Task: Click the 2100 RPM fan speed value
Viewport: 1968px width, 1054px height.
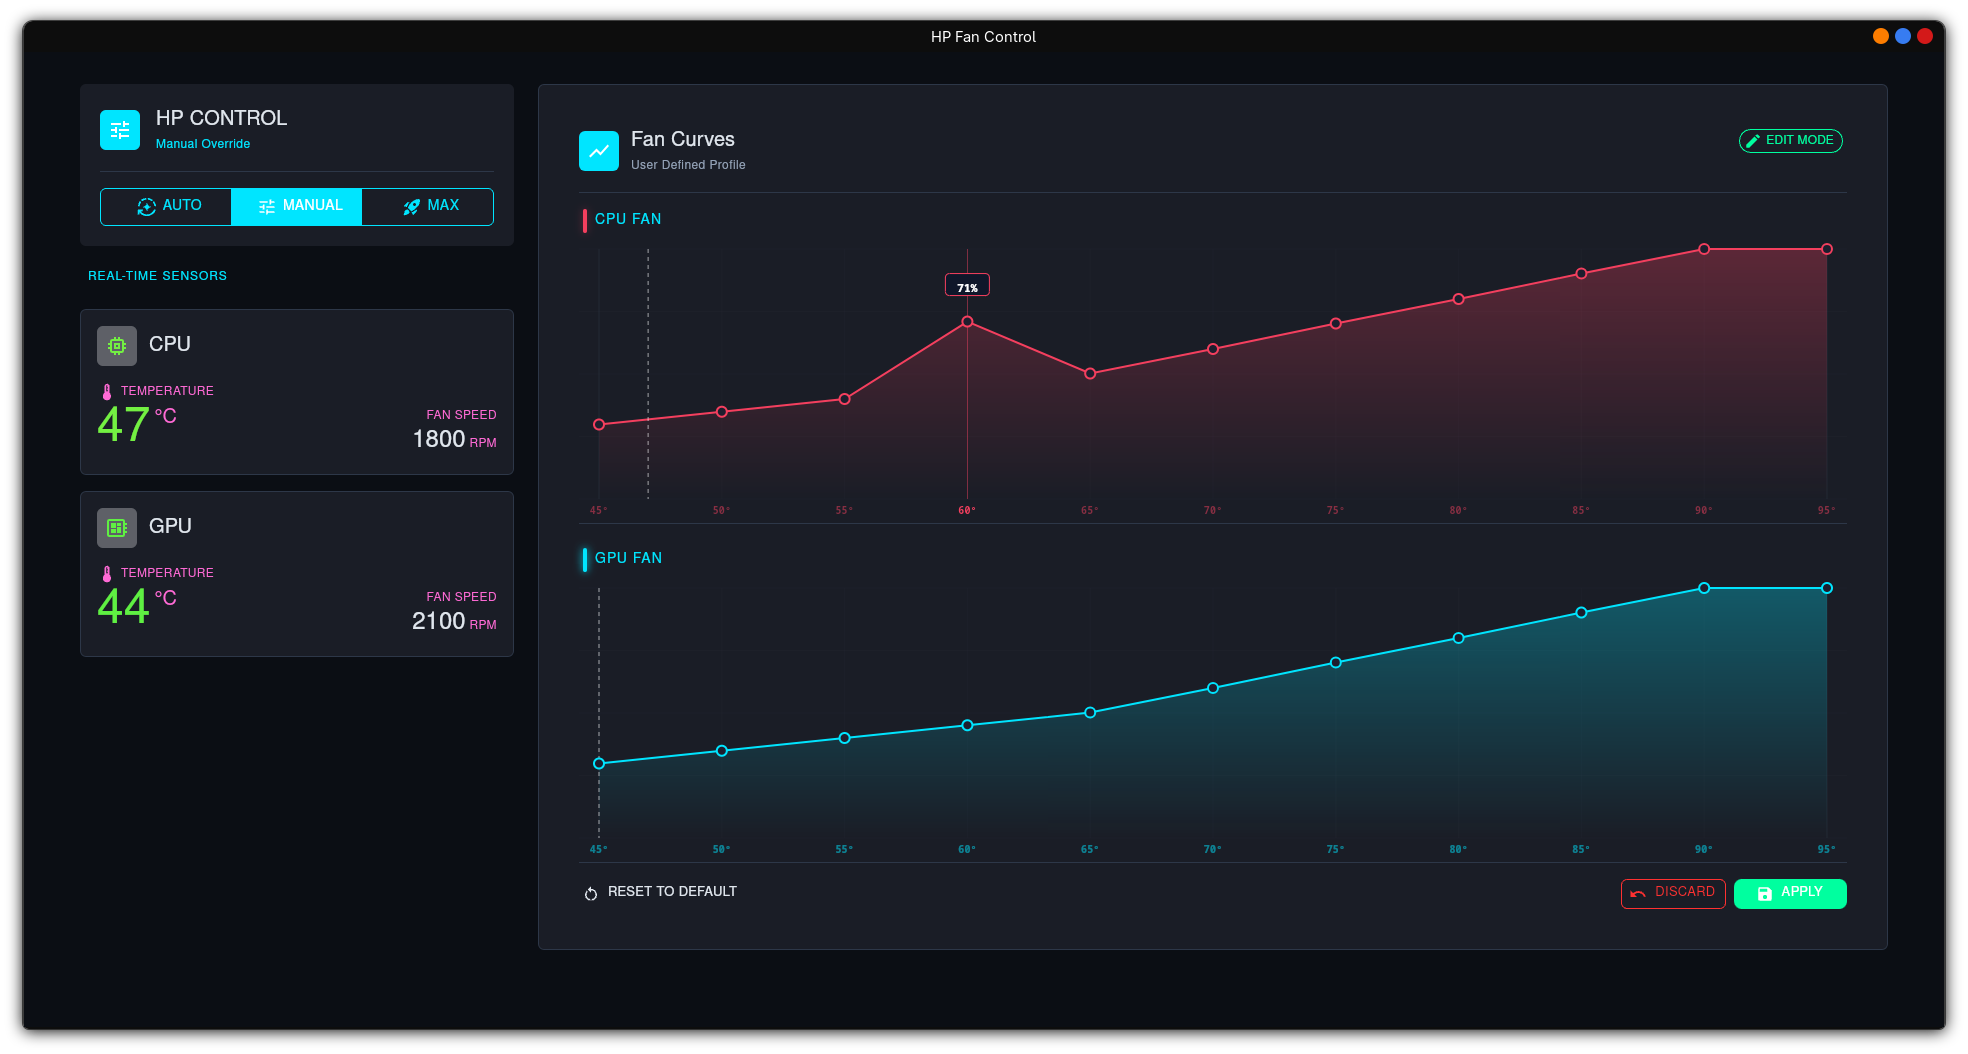Action: pyautogui.click(x=454, y=621)
